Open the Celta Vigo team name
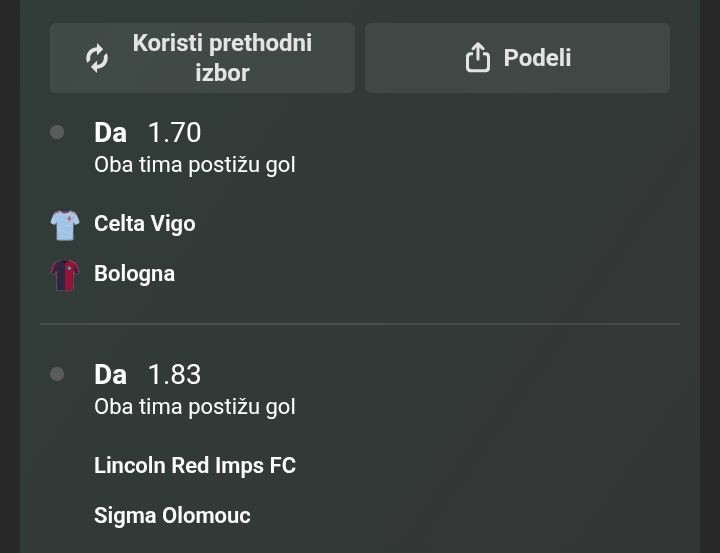 (x=144, y=223)
